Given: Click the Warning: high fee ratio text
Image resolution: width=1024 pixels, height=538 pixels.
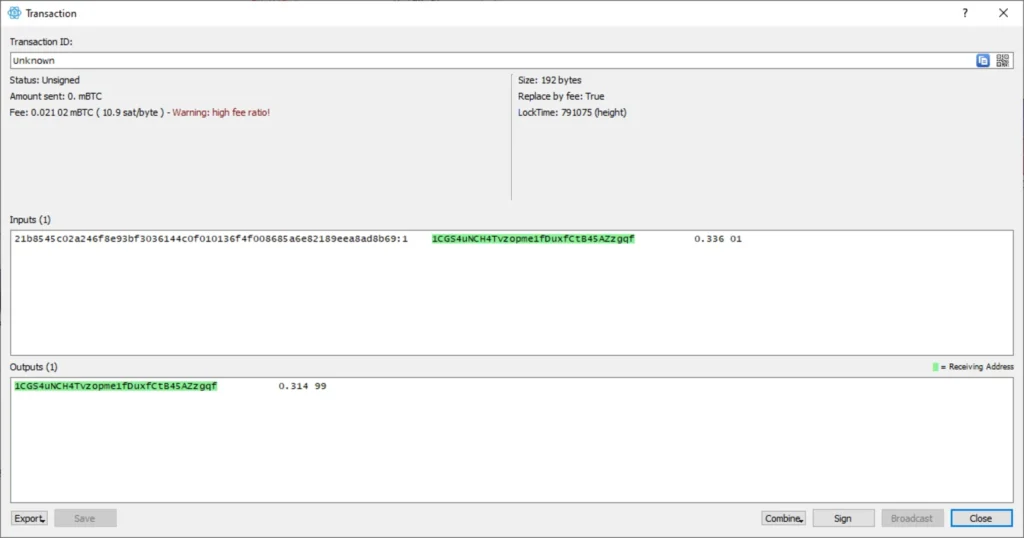Looking at the screenshot, I should point(221,113).
